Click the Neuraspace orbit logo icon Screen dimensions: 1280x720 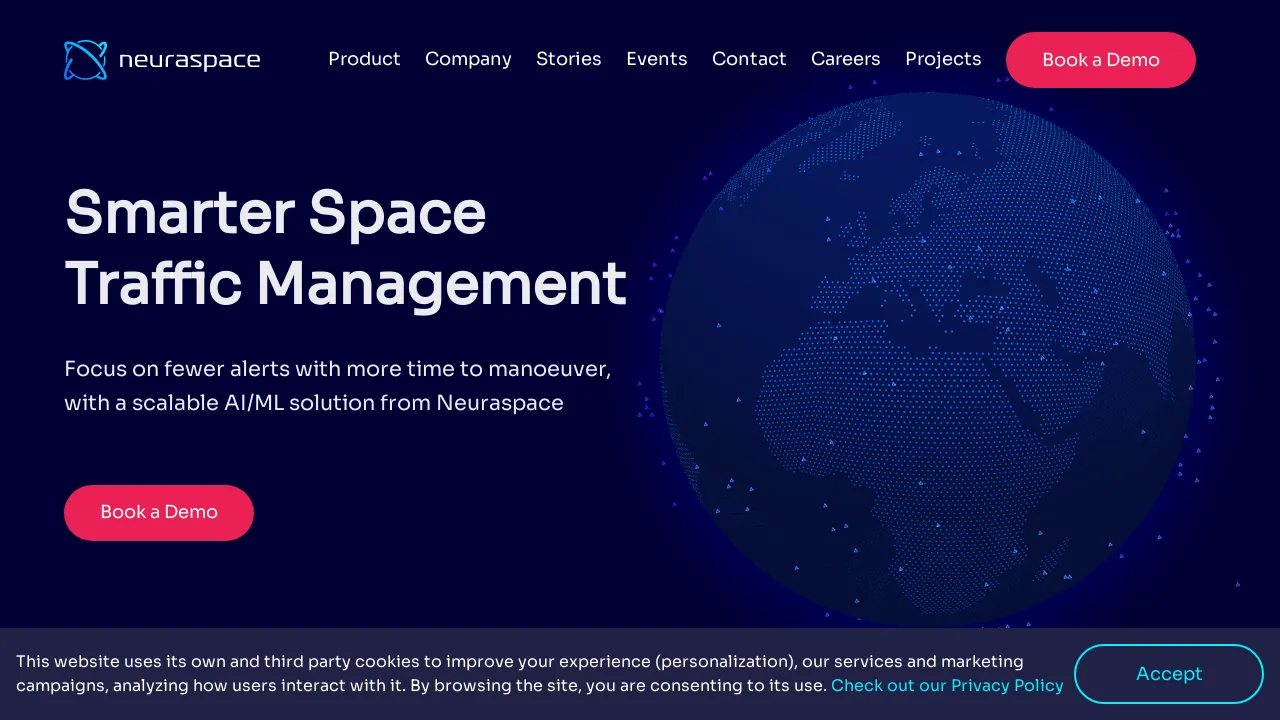(85, 60)
